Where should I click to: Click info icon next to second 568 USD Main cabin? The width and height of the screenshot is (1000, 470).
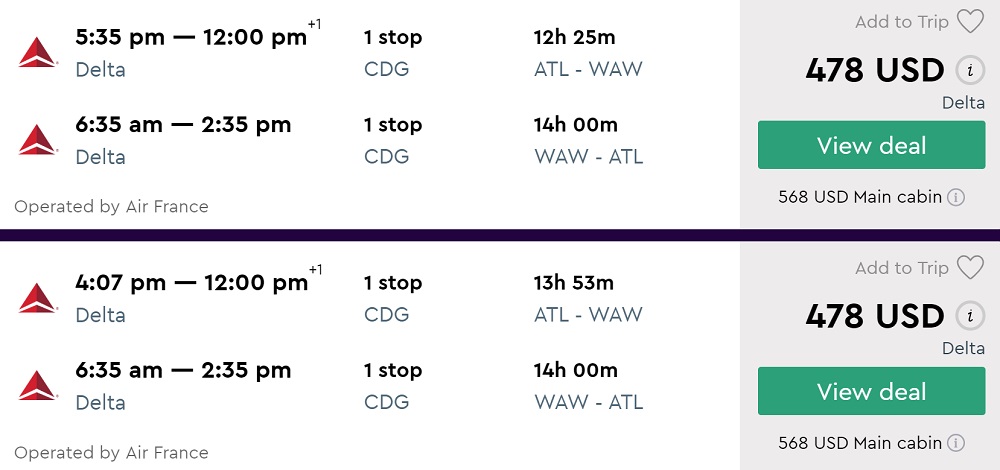pos(956,443)
